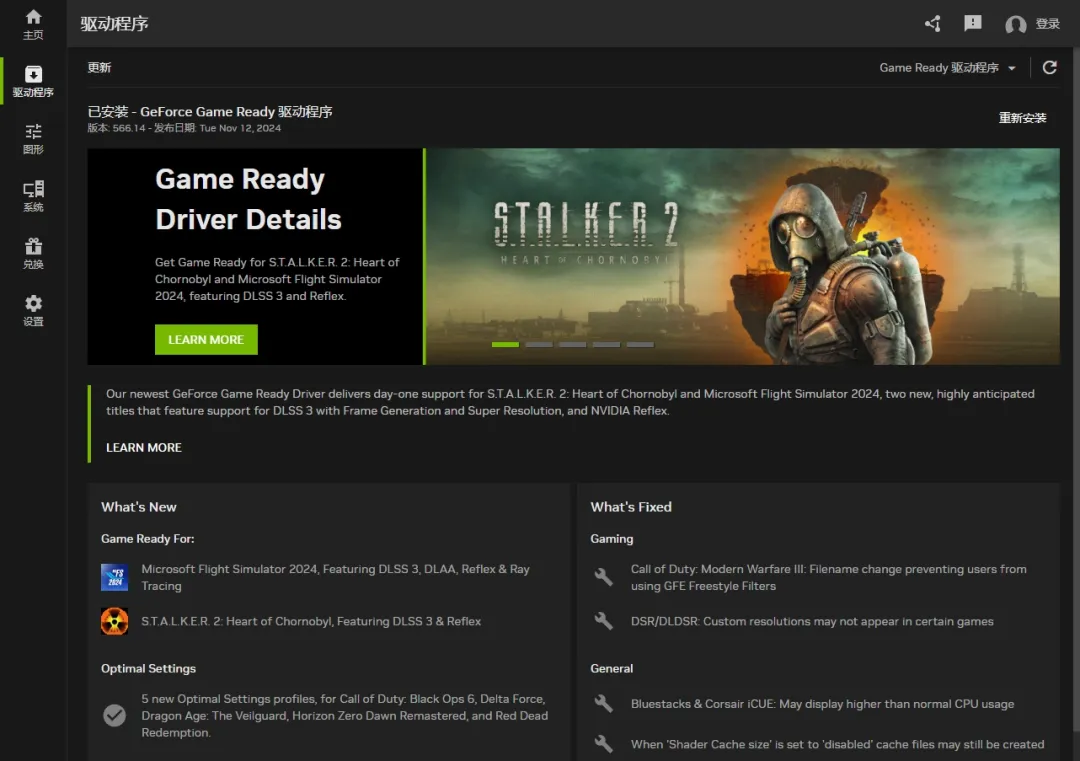The height and width of the screenshot is (761, 1080).
Task: Select the second banner carousel indicator
Action: [x=539, y=344]
